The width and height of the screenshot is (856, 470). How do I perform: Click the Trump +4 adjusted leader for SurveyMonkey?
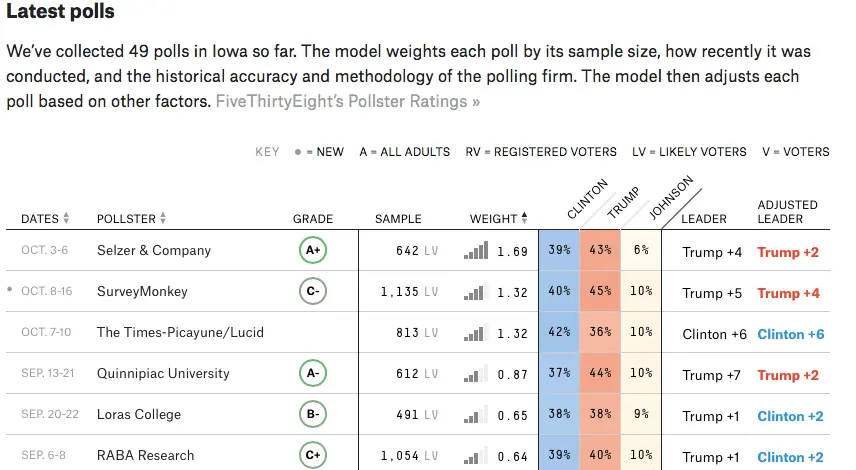[788, 293]
